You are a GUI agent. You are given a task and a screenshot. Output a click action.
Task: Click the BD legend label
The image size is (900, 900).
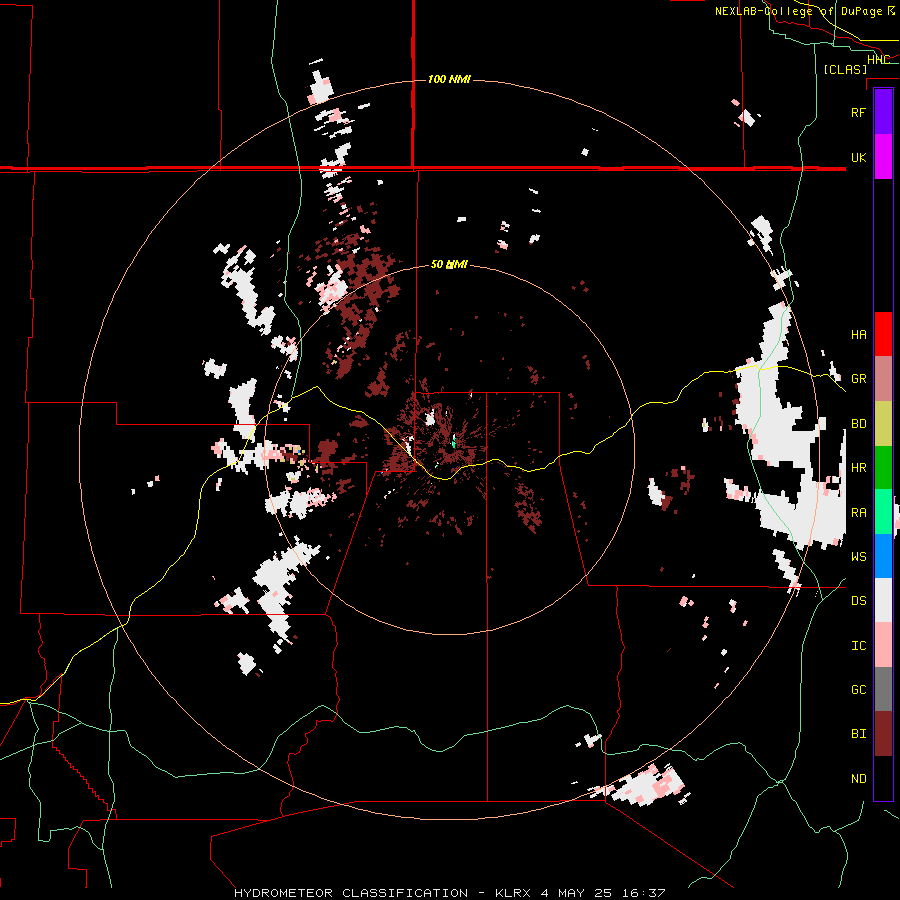[858, 424]
